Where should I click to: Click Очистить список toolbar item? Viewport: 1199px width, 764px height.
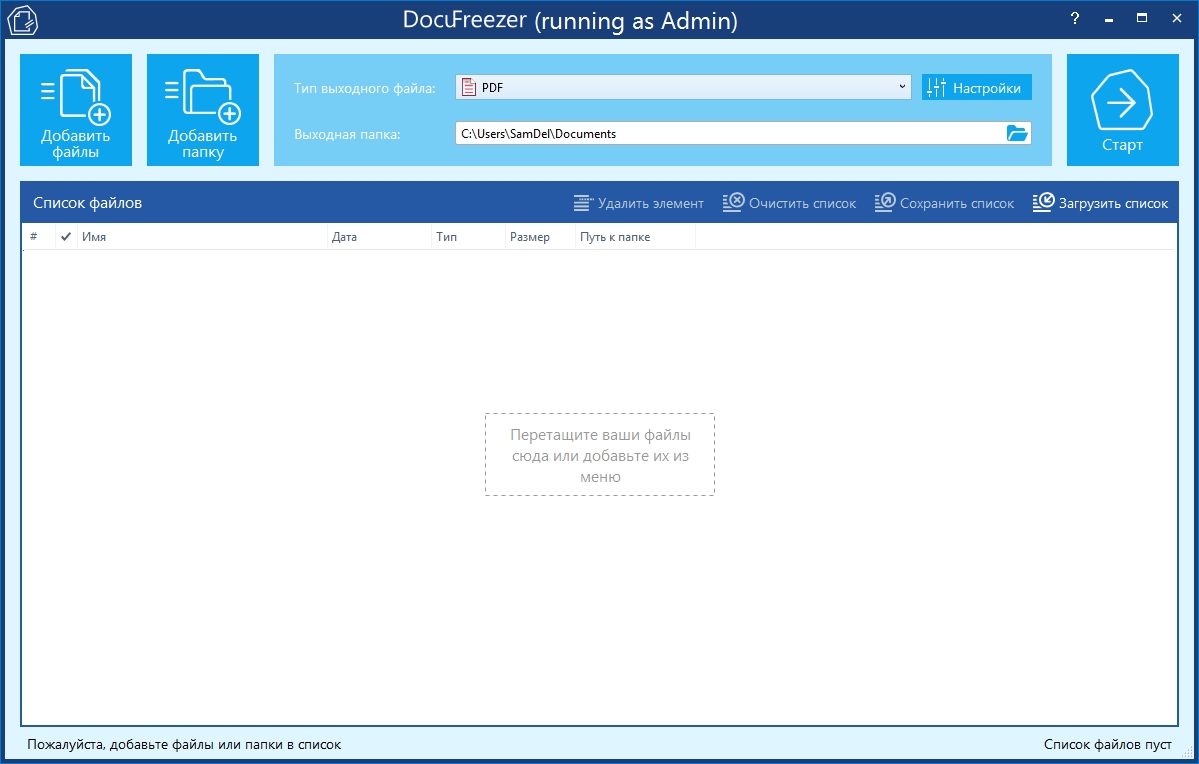click(789, 203)
